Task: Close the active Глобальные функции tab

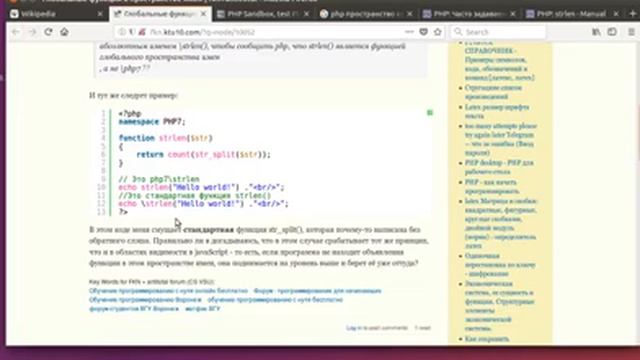Action: point(203,14)
